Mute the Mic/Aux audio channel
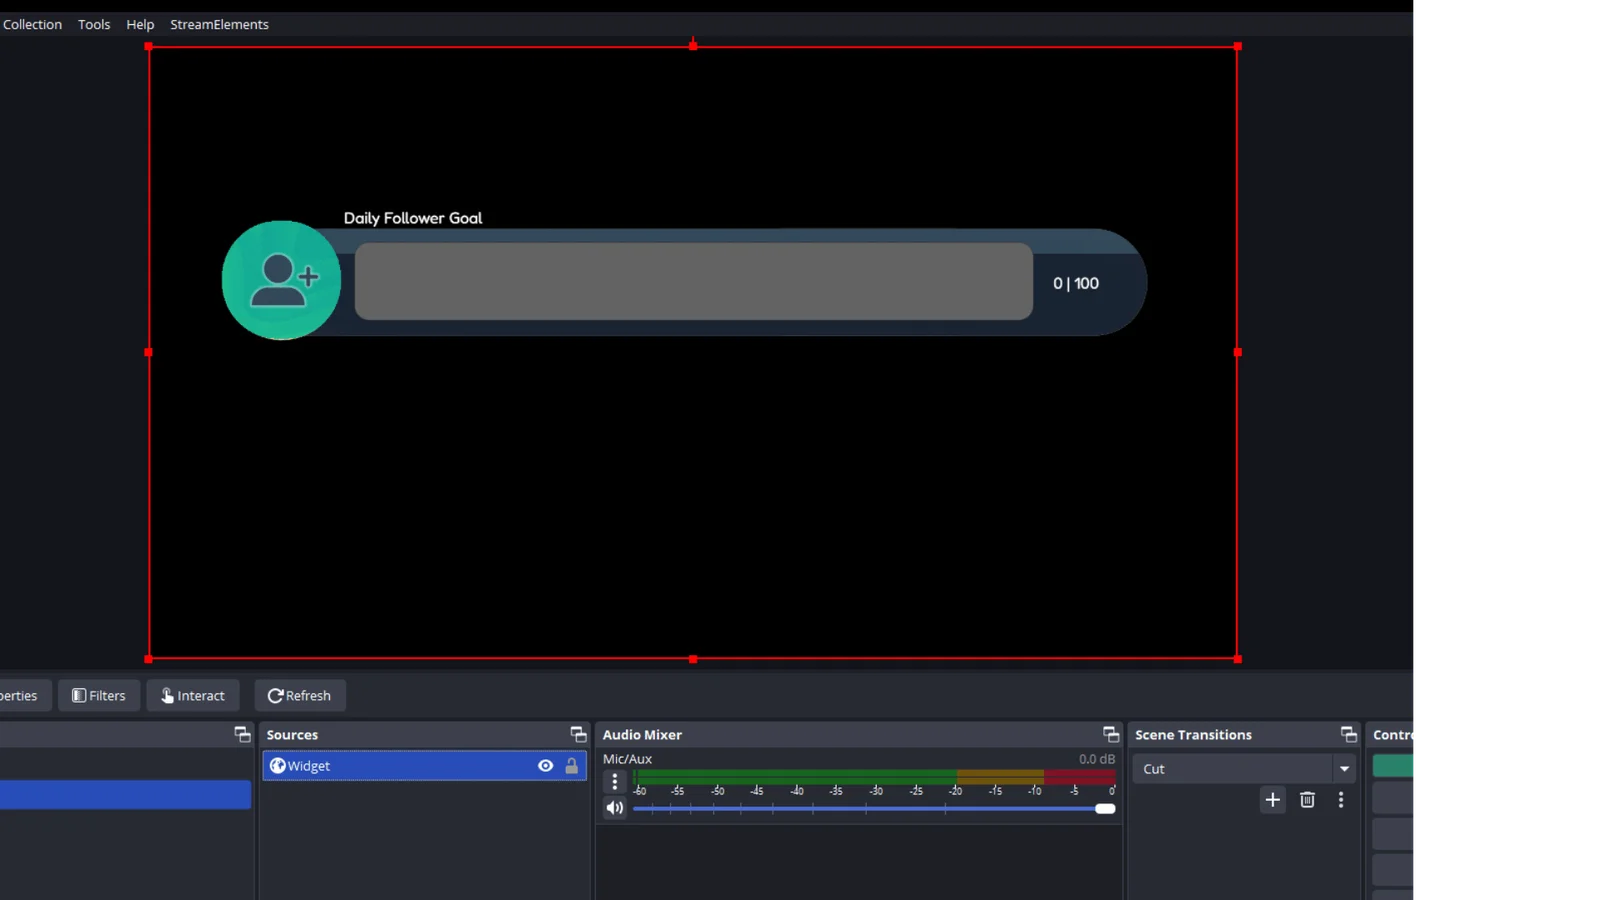Viewport: 1600px width, 900px height. click(x=615, y=808)
